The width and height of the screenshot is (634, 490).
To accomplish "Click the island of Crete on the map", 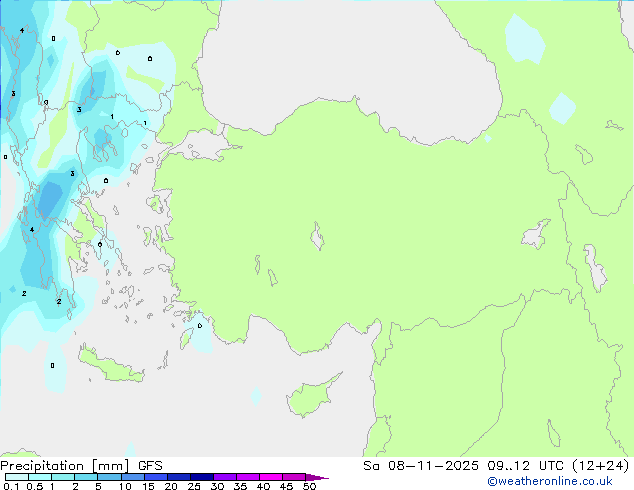I will pos(111,366).
